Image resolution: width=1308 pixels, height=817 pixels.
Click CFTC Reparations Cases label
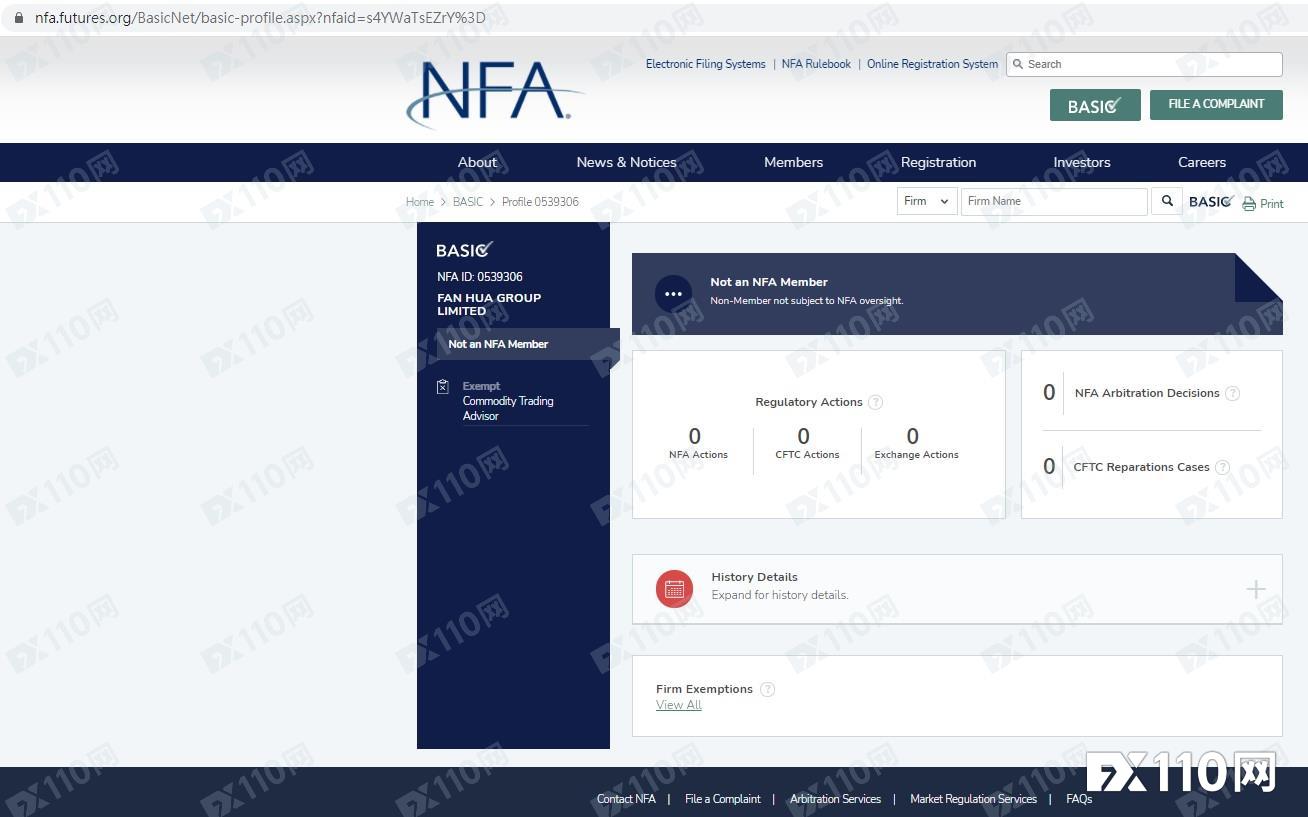(1141, 467)
